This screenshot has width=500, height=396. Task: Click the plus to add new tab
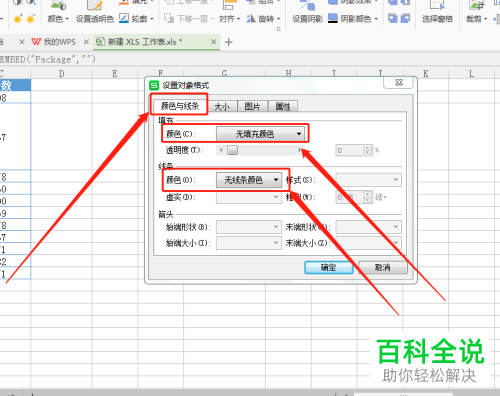[229, 42]
